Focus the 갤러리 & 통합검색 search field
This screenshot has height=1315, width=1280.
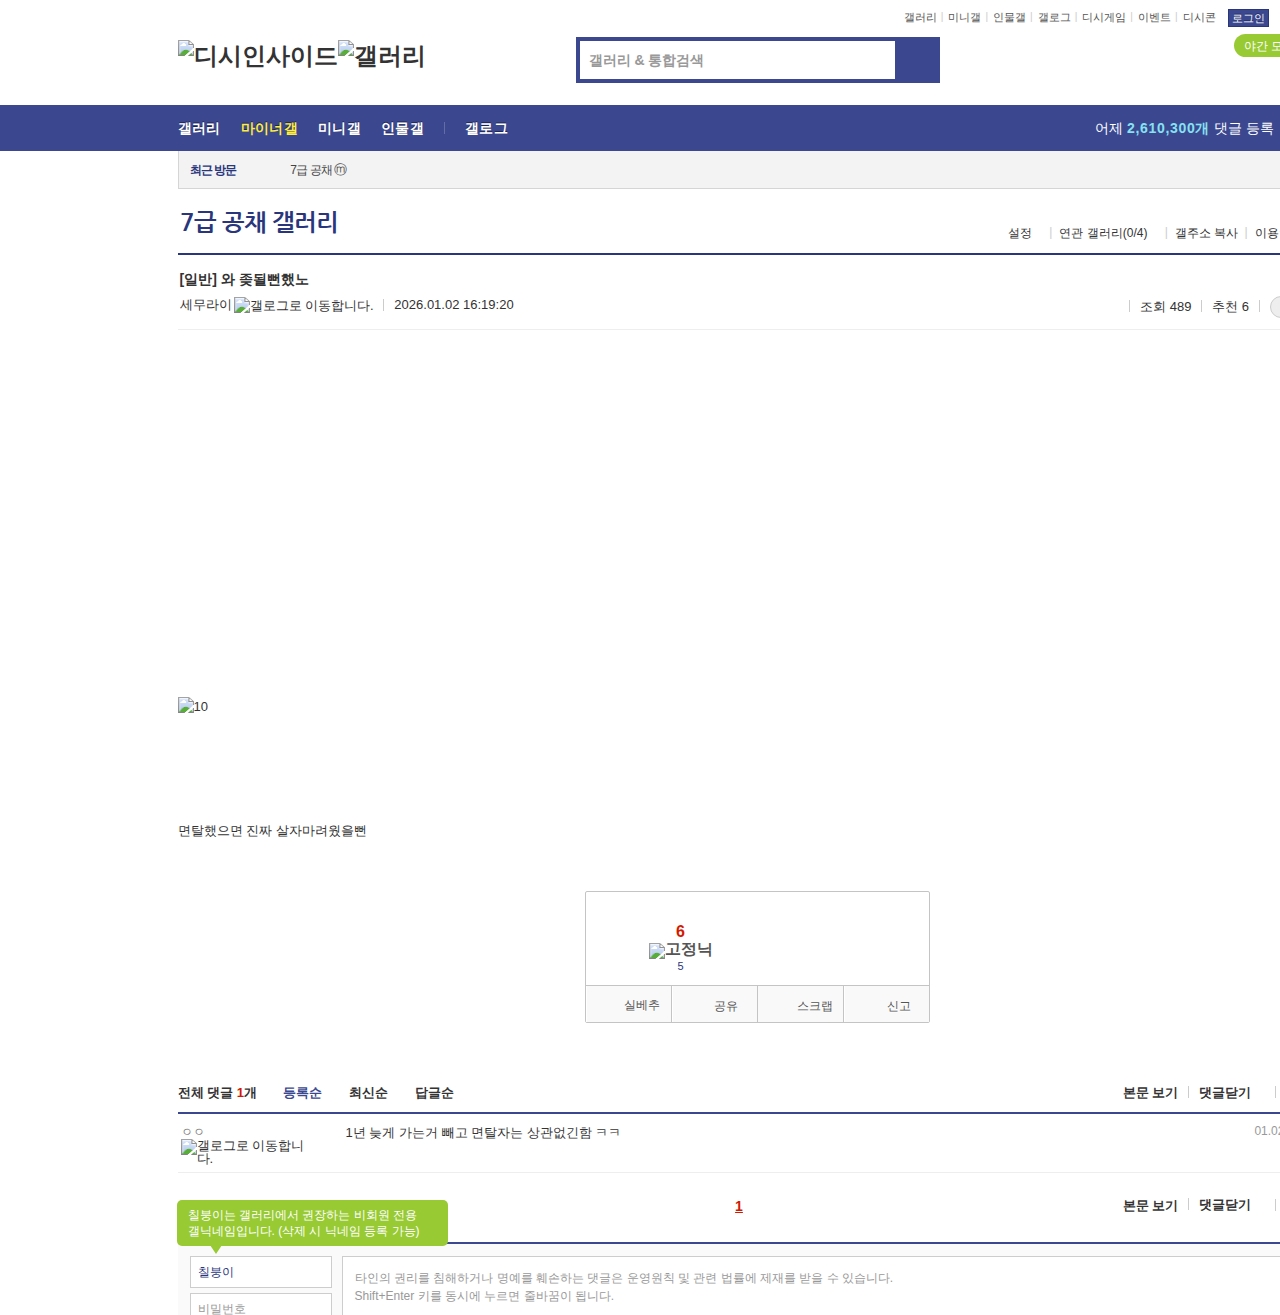click(x=737, y=60)
